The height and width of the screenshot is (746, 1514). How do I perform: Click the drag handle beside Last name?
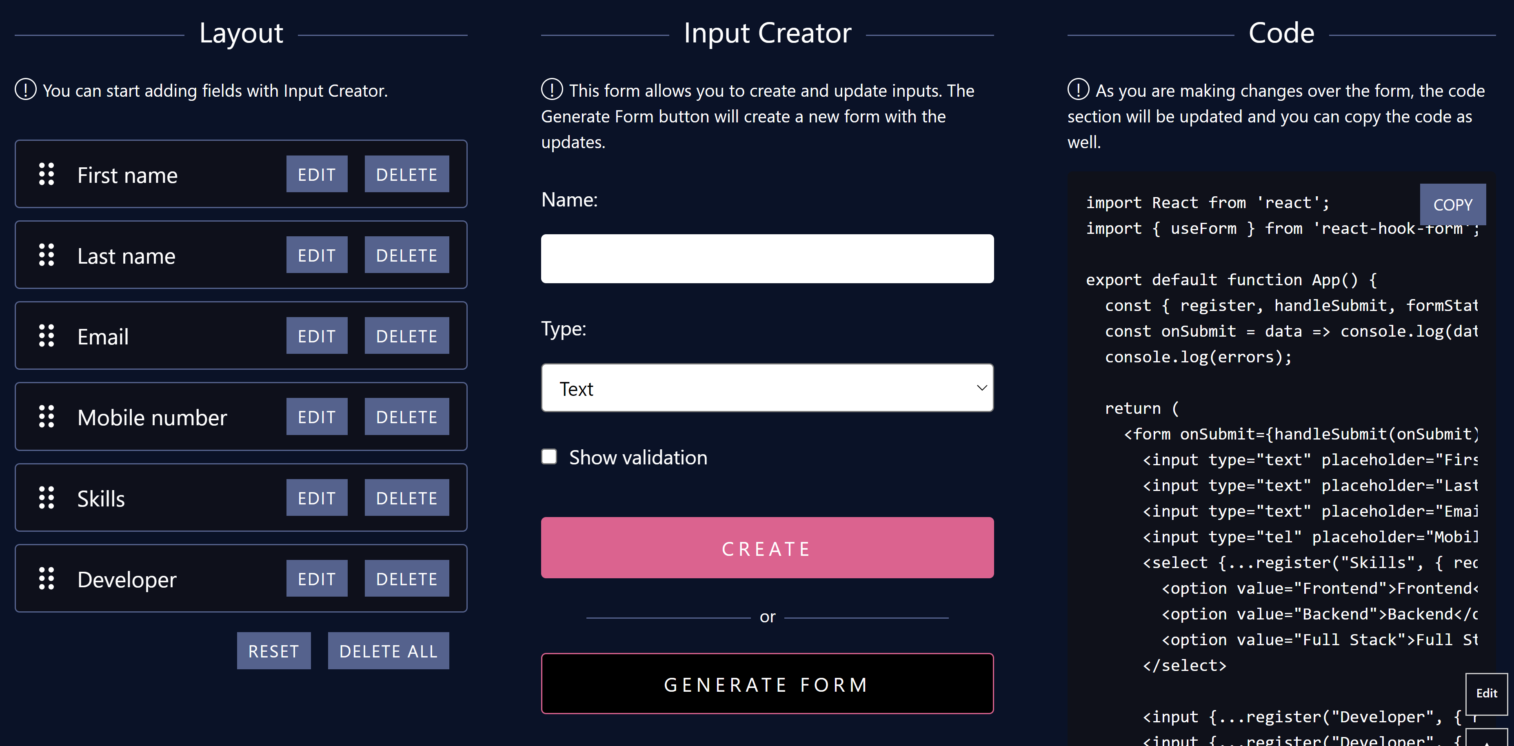click(46, 255)
